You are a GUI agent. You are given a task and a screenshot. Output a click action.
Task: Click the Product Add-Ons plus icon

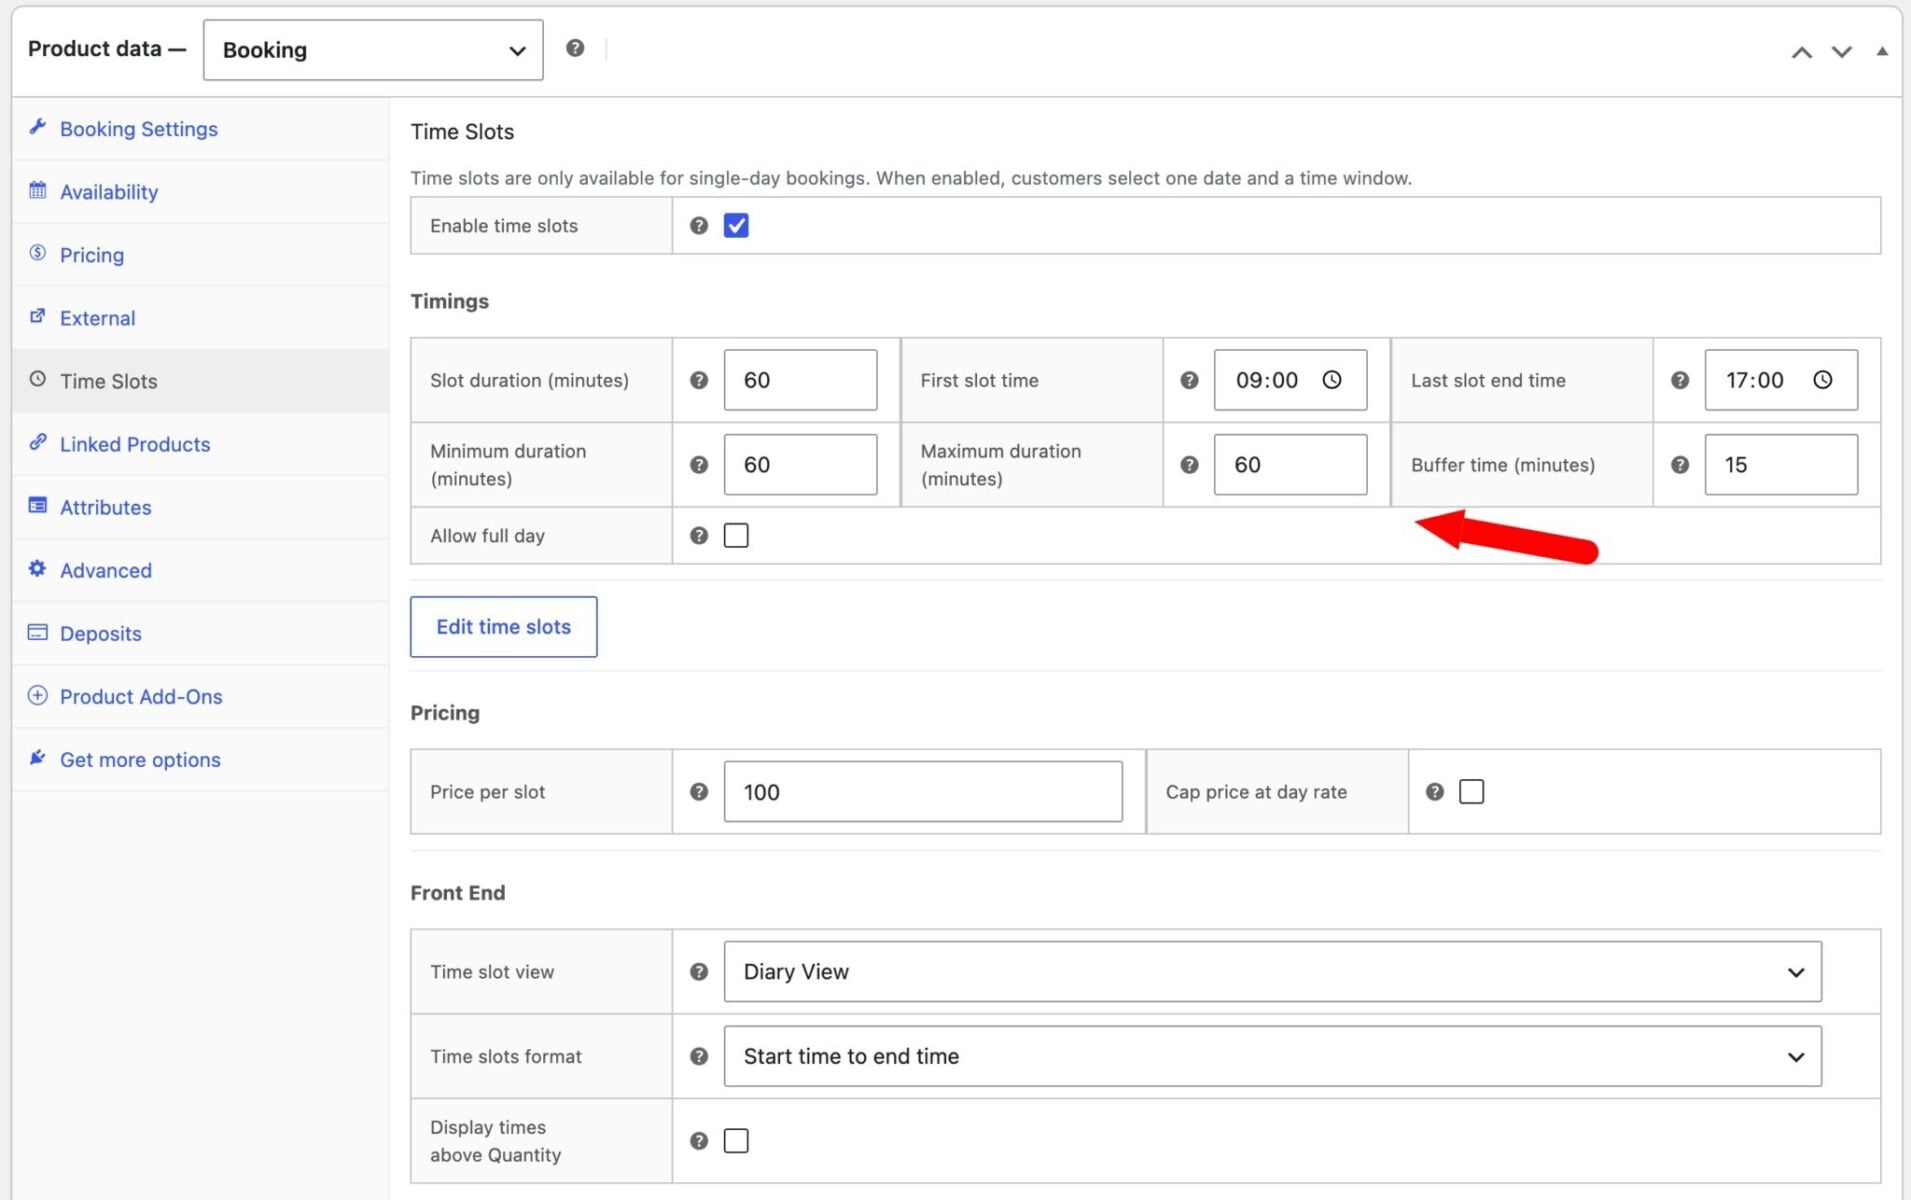pos(38,695)
